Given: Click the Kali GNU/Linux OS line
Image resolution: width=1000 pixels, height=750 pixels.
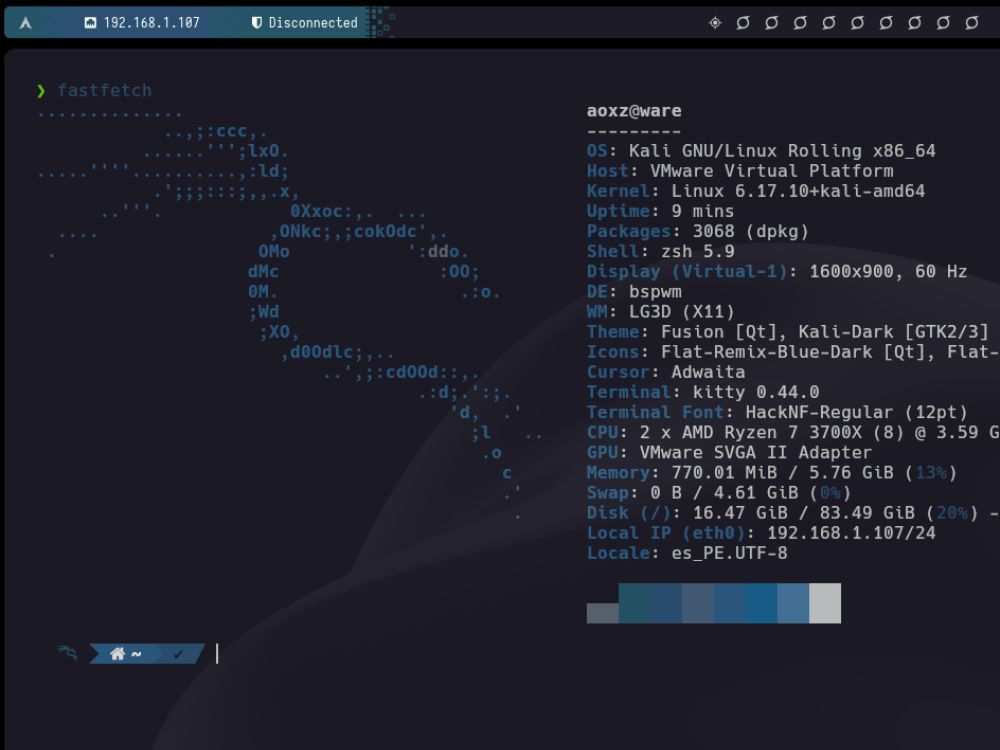Looking at the screenshot, I should (x=760, y=151).
